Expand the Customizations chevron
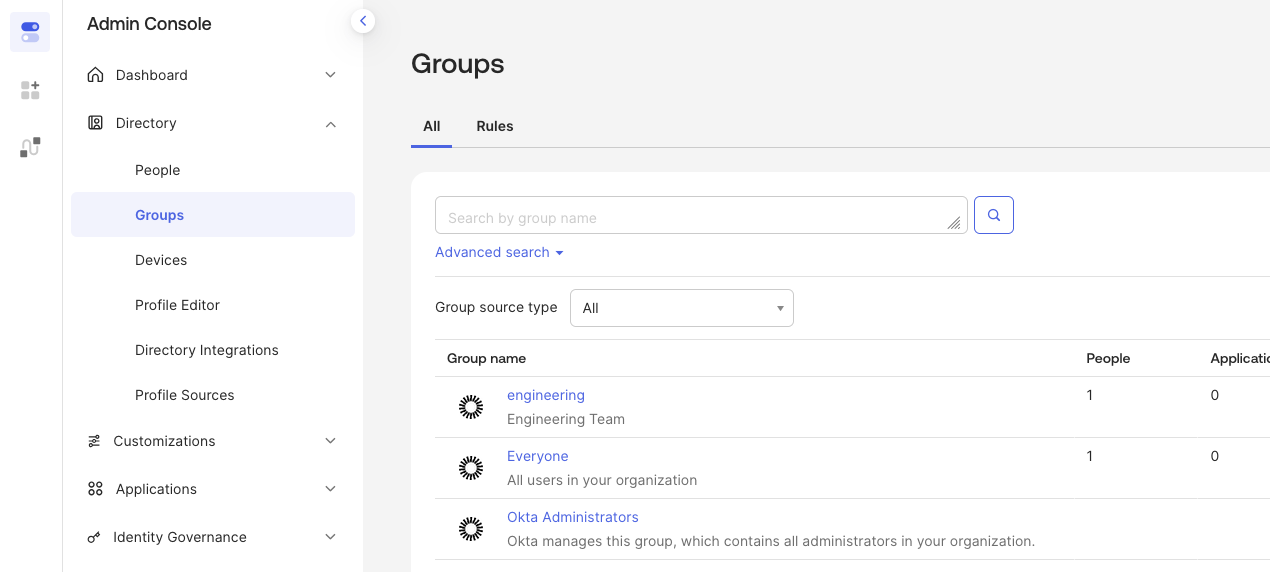1270x572 pixels. pos(331,441)
